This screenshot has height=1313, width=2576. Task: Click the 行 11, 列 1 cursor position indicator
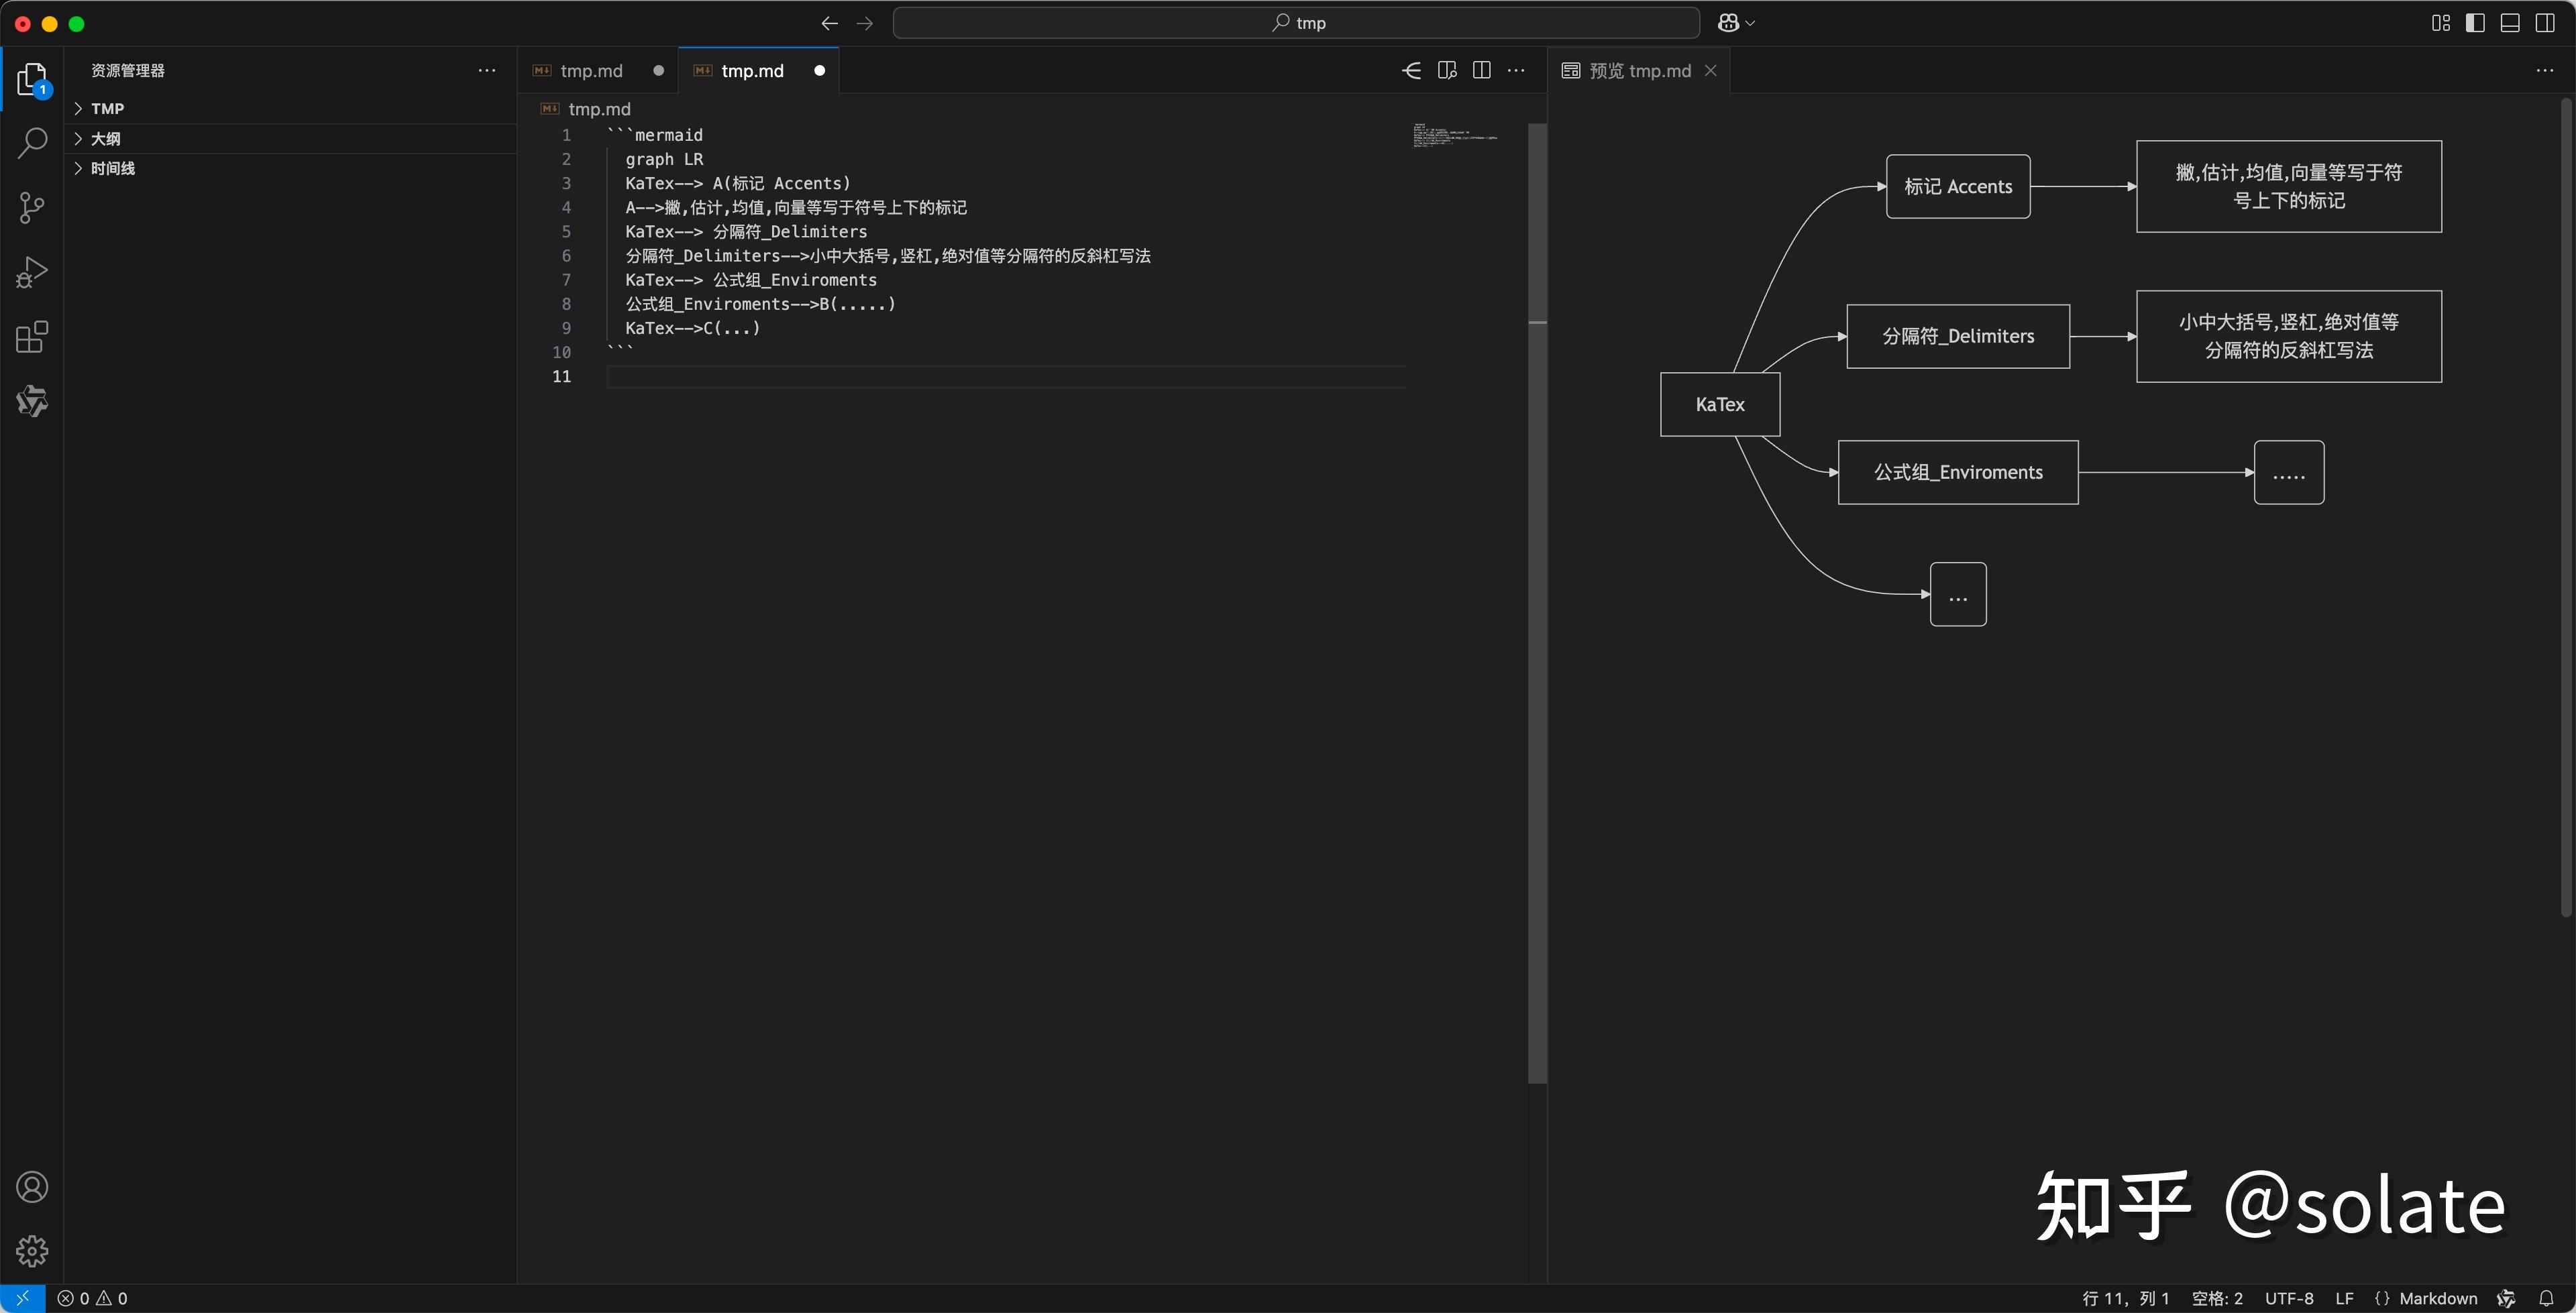[x=2125, y=1298]
